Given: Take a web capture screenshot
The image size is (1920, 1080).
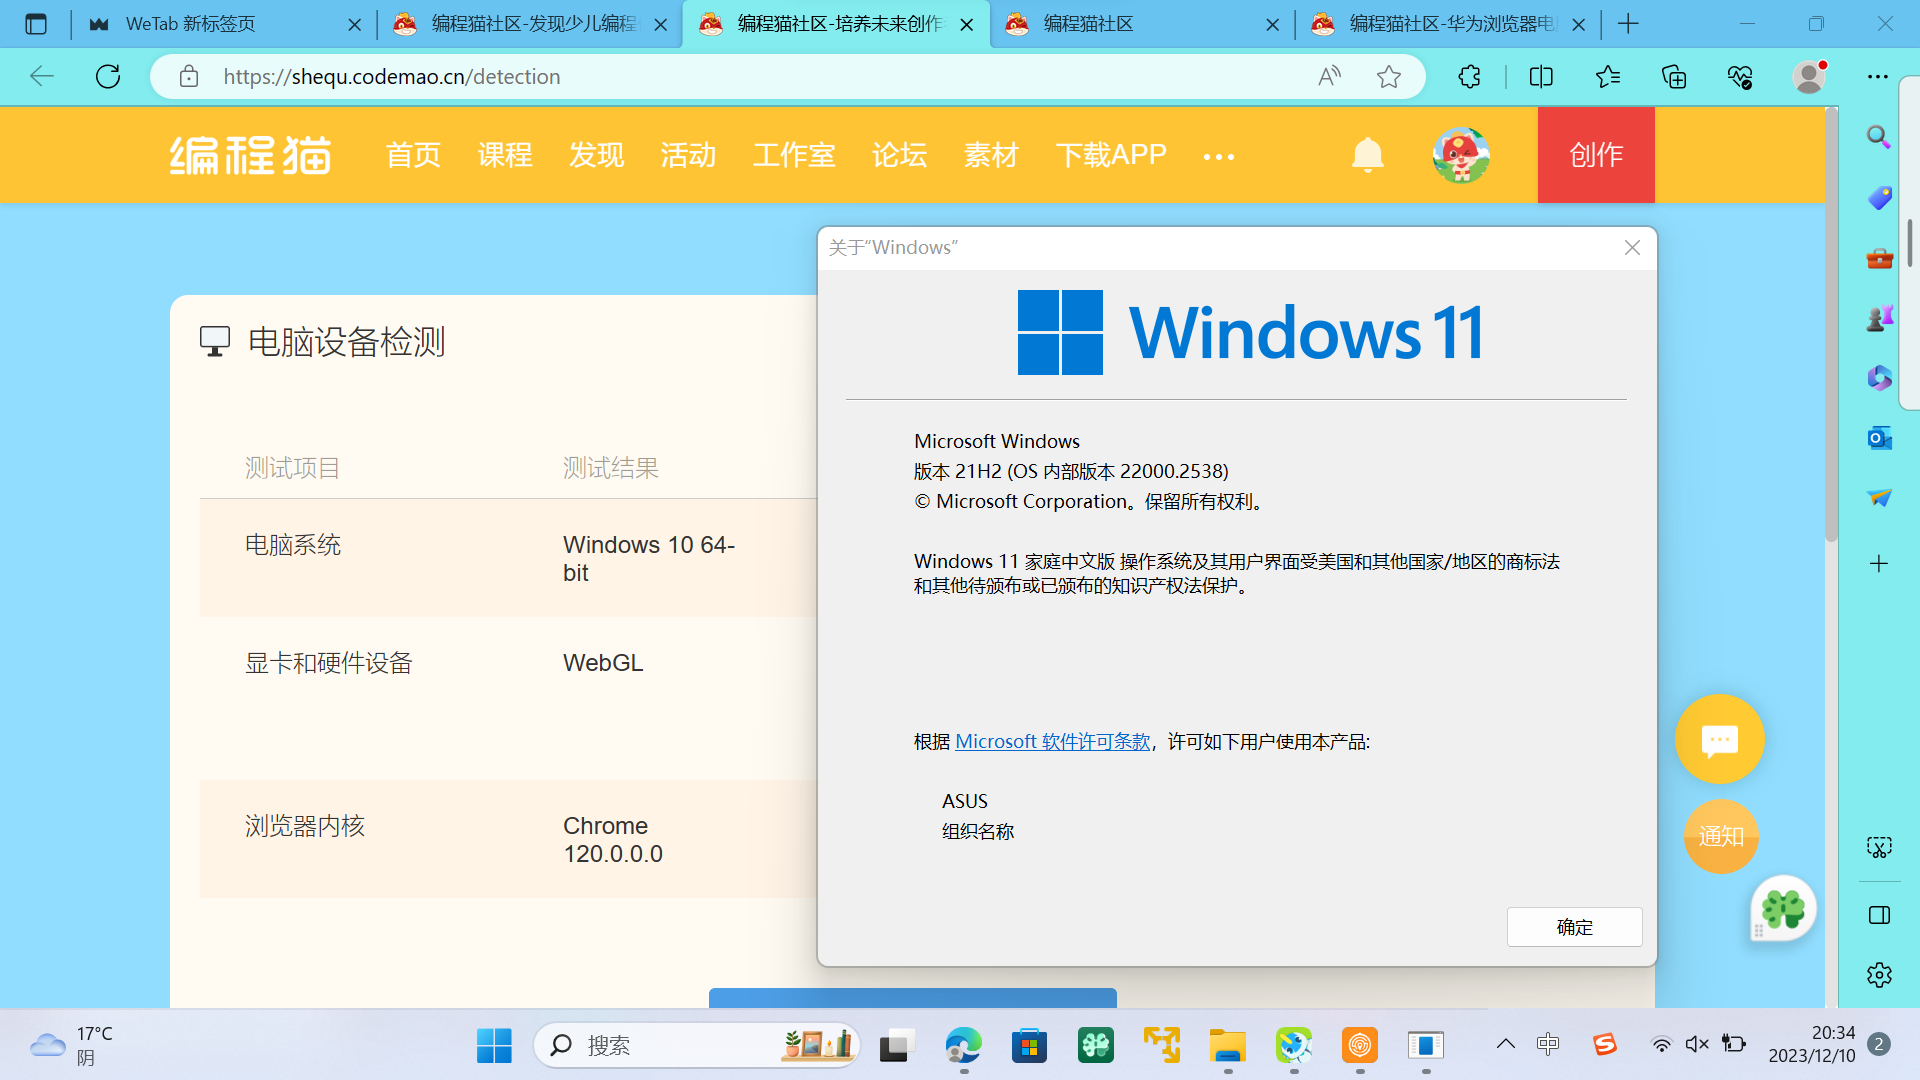Looking at the screenshot, I should pos(1879,848).
